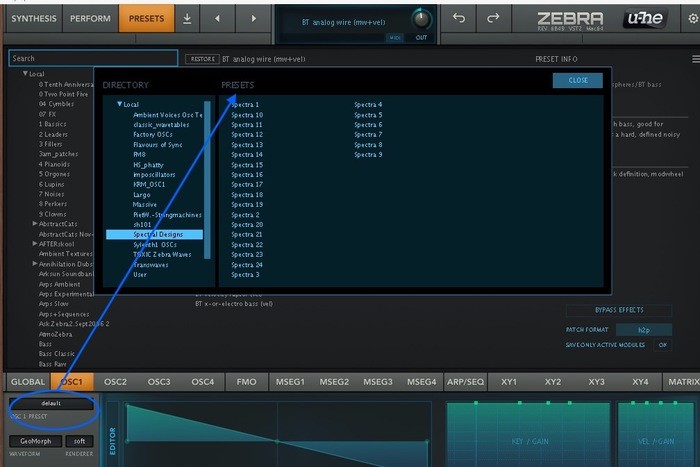This screenshot has width=700, height=467.
Task: Choose preset Spectra 4
Action: (x=368, y=104)
